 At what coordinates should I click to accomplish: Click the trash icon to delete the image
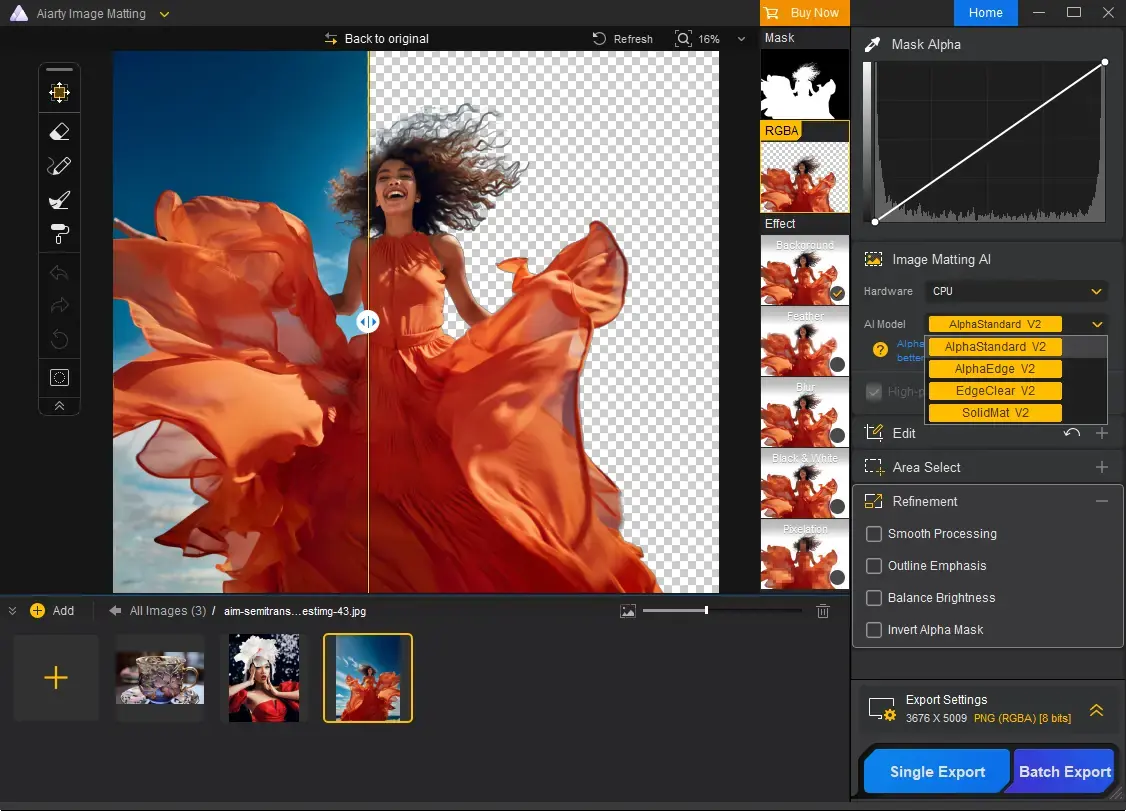pos(823,610)
